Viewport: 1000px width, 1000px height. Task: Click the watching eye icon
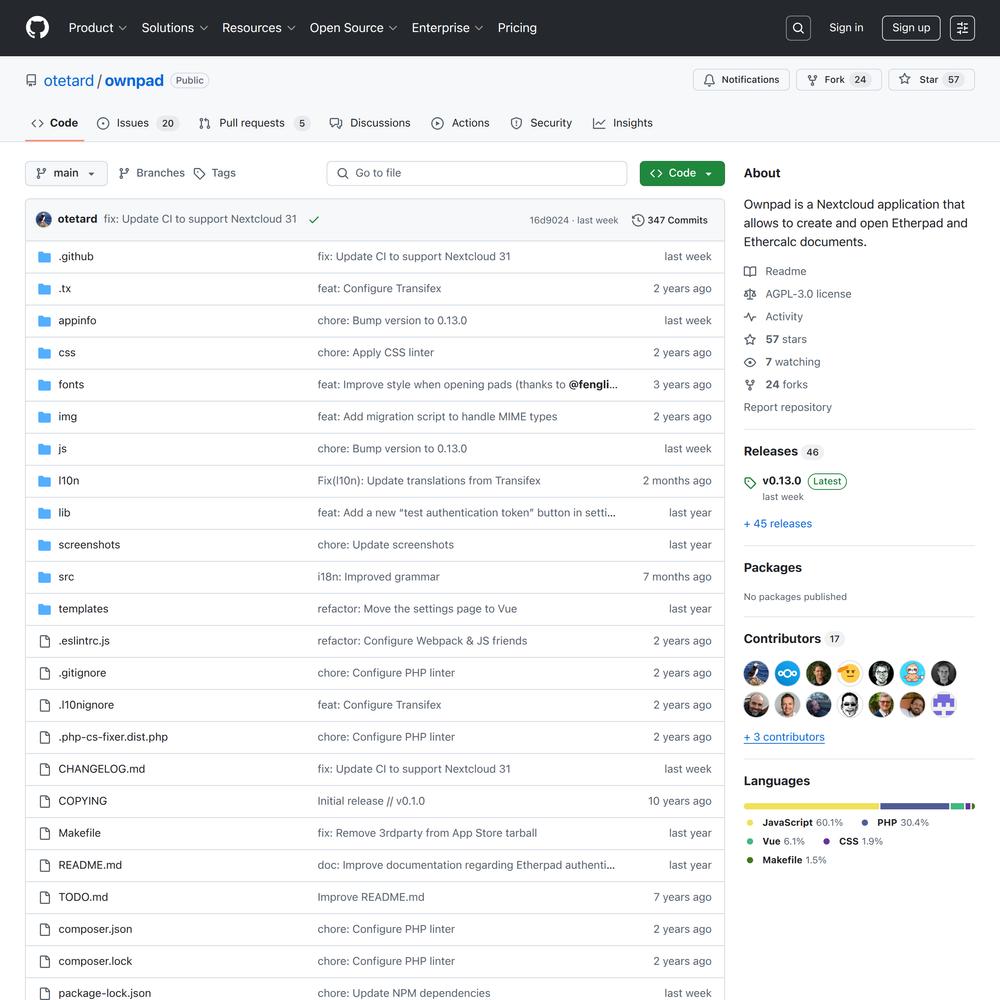tap(750, 362)
